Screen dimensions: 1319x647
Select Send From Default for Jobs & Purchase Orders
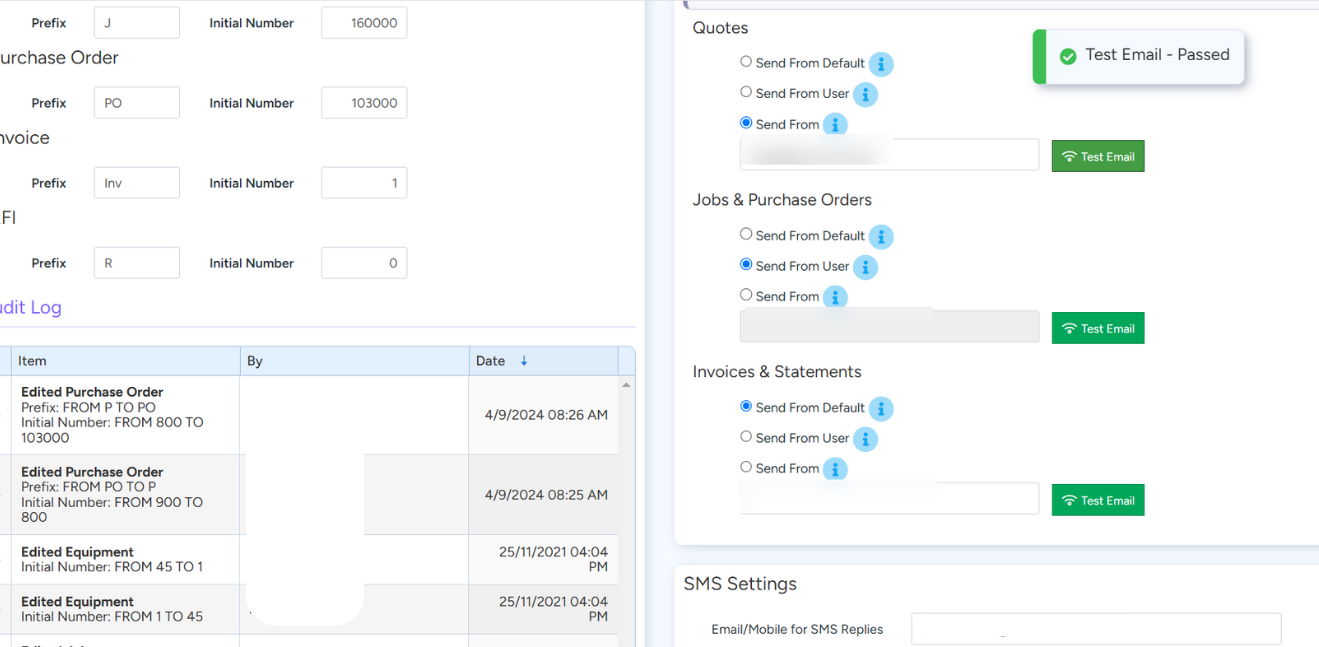pyautogui.click(x=746, y=234)
